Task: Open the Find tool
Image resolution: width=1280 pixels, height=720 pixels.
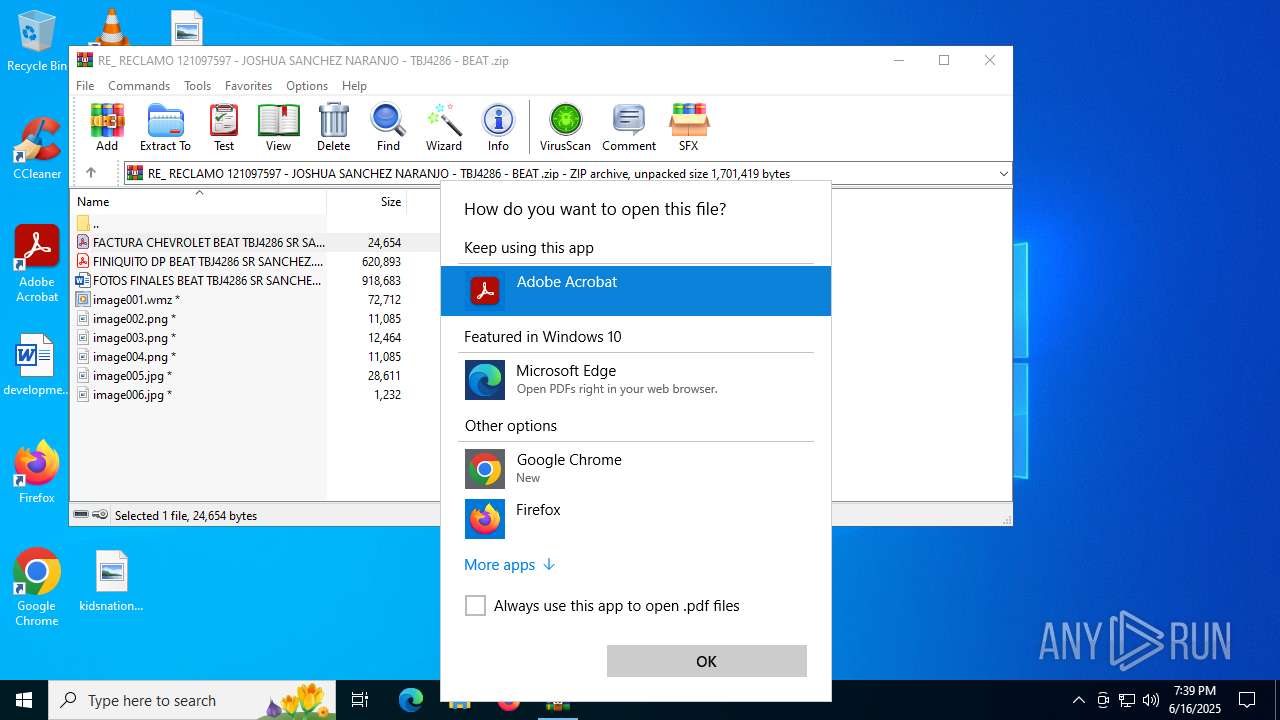Action: 388,127
